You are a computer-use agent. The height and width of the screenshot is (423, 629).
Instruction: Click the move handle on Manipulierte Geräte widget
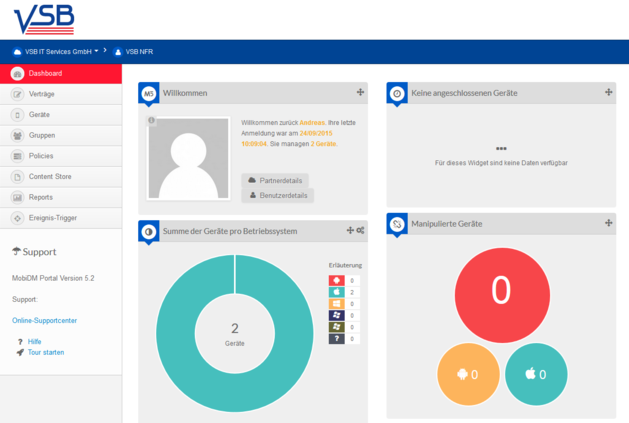(609, 223)
